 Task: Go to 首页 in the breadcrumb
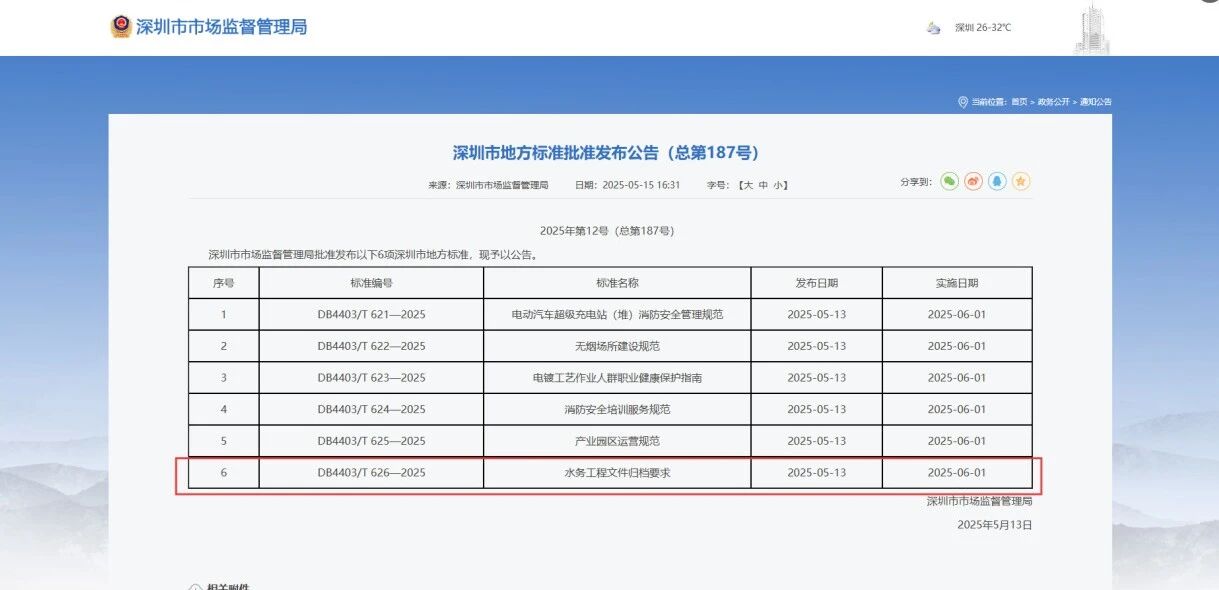click(1019, 102)
